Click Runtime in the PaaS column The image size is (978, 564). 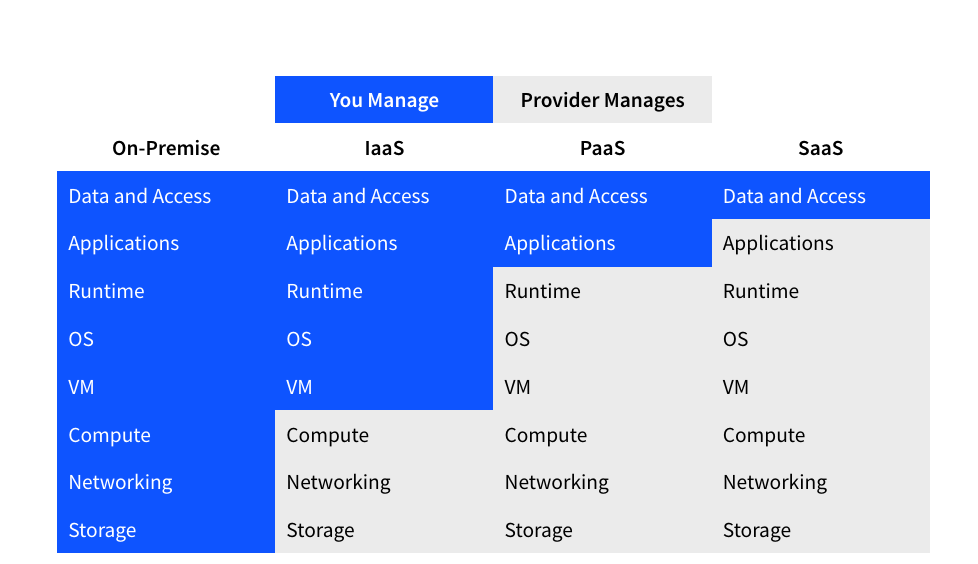click(x=542, y=291)
